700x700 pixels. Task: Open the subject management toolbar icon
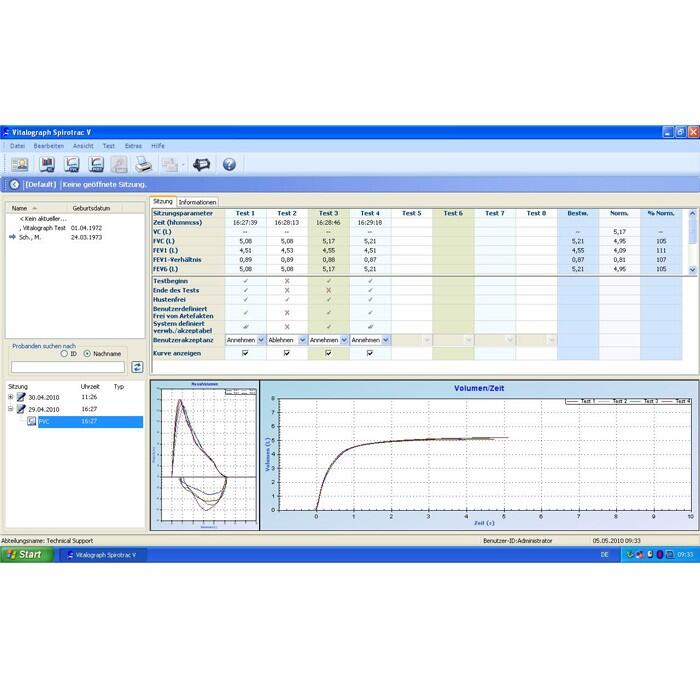20,164
